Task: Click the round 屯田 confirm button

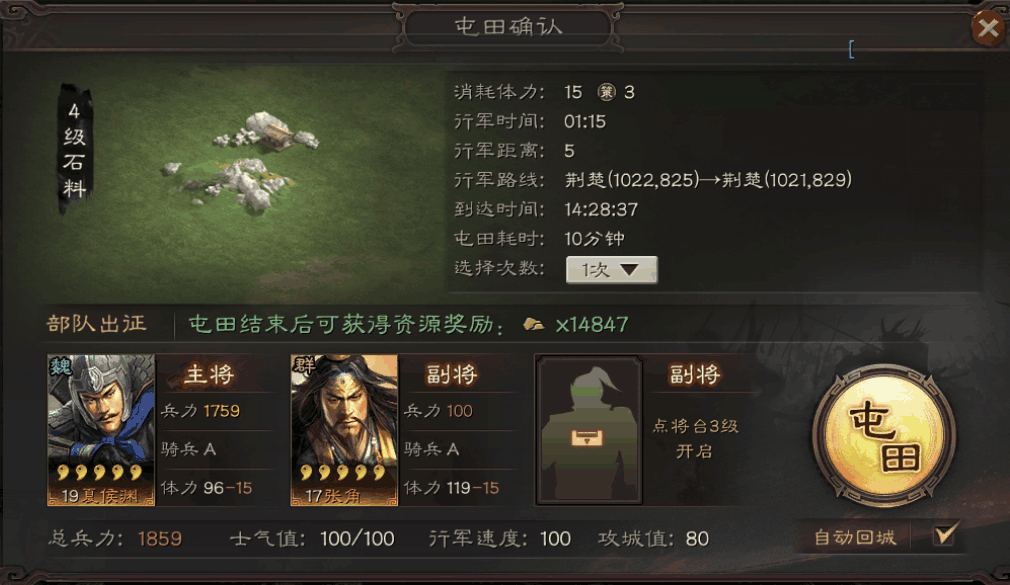Action: point(885,438)
